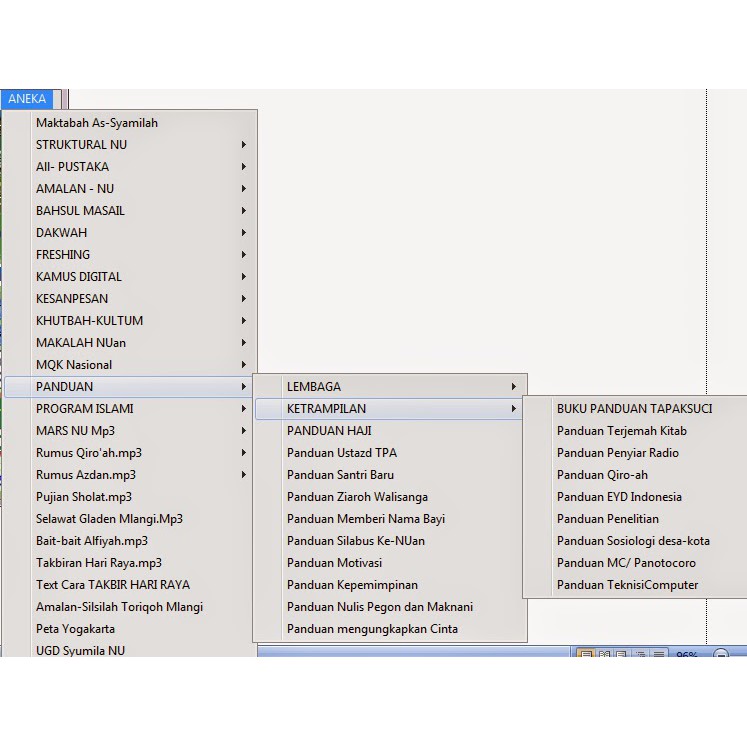The height and width of the screenshot is (747, 747).
Task: Open the ANEKA menu tab
Action: point(27,99)
